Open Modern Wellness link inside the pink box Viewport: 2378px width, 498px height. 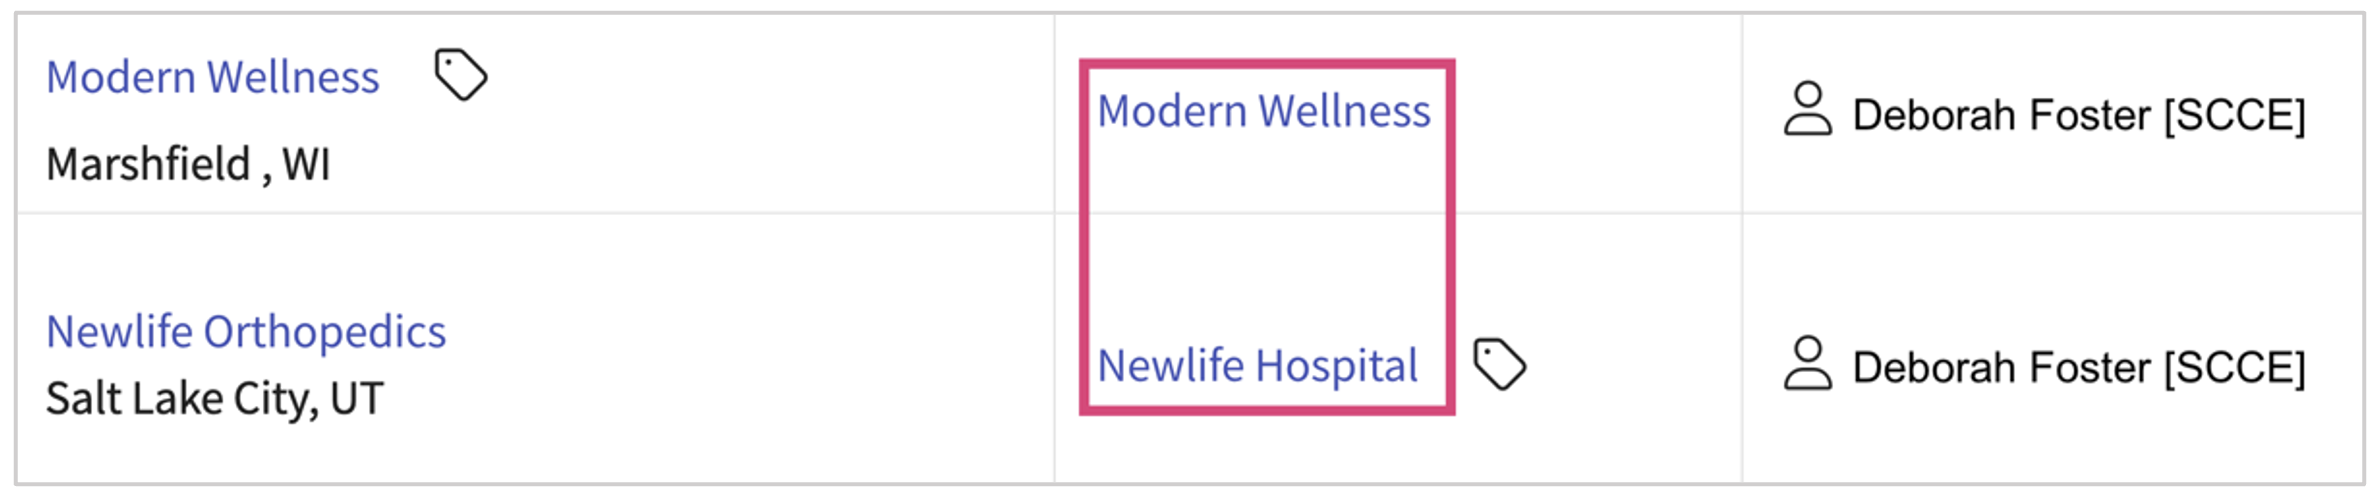tap(1263, 111)
